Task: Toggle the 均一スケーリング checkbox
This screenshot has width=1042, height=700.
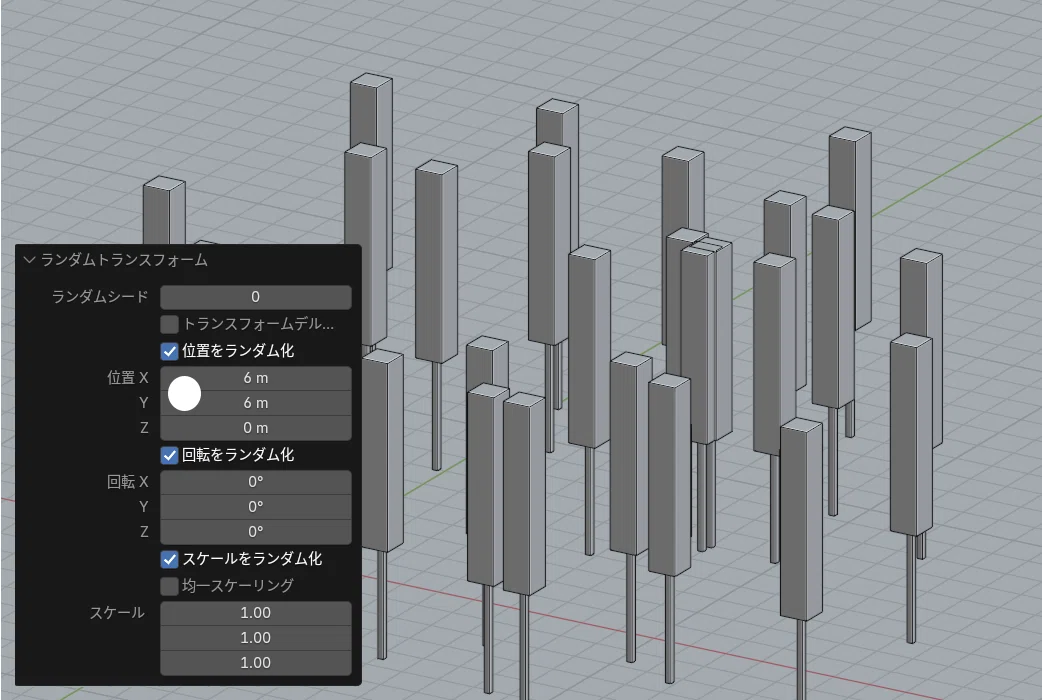Action: pos(169,586)
